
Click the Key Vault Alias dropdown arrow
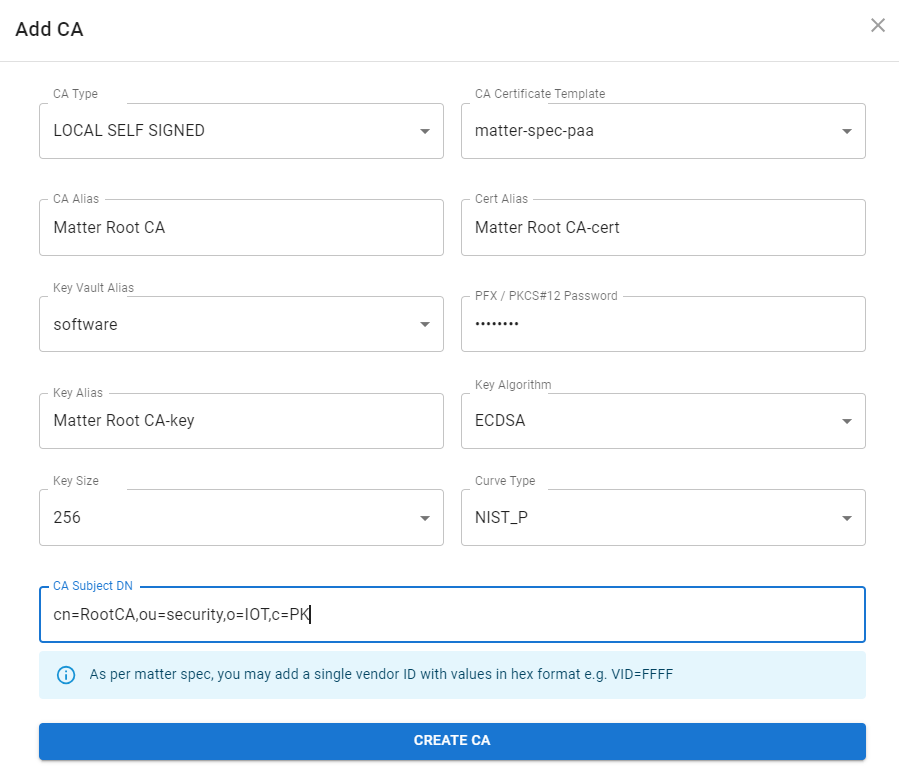[425, 325]
